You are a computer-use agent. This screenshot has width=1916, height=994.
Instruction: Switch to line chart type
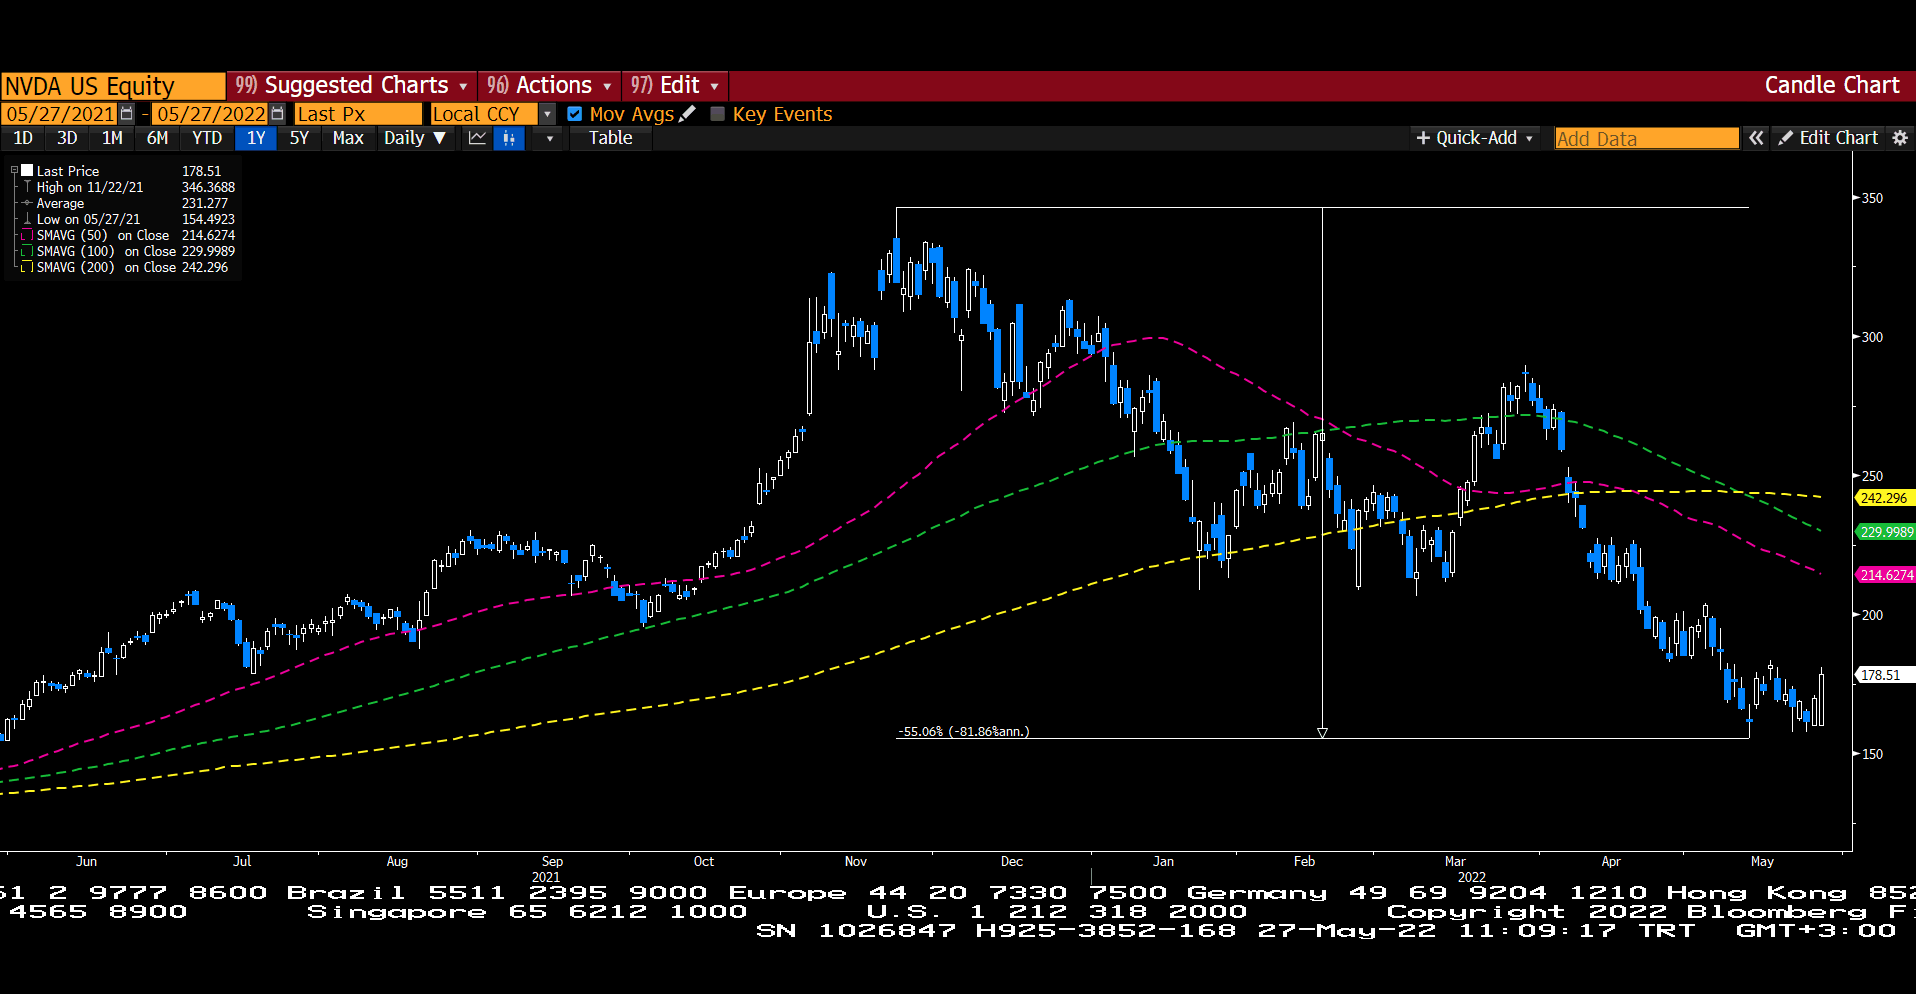478,138
